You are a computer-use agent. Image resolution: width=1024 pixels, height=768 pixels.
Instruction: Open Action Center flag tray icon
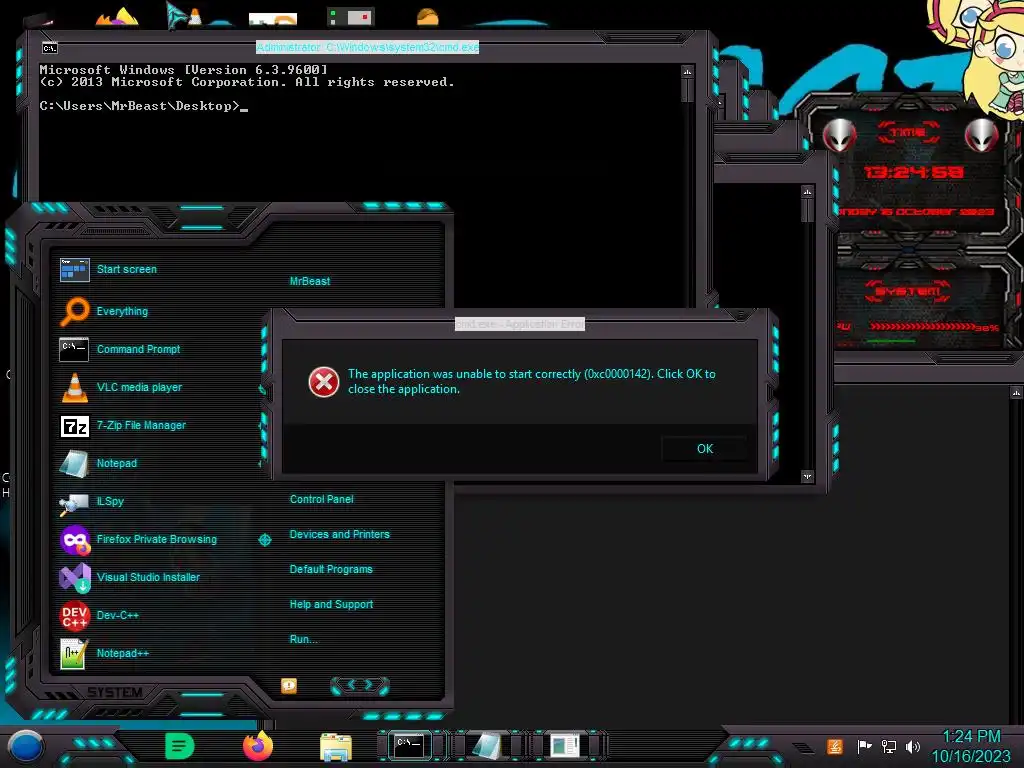[864, 746]
